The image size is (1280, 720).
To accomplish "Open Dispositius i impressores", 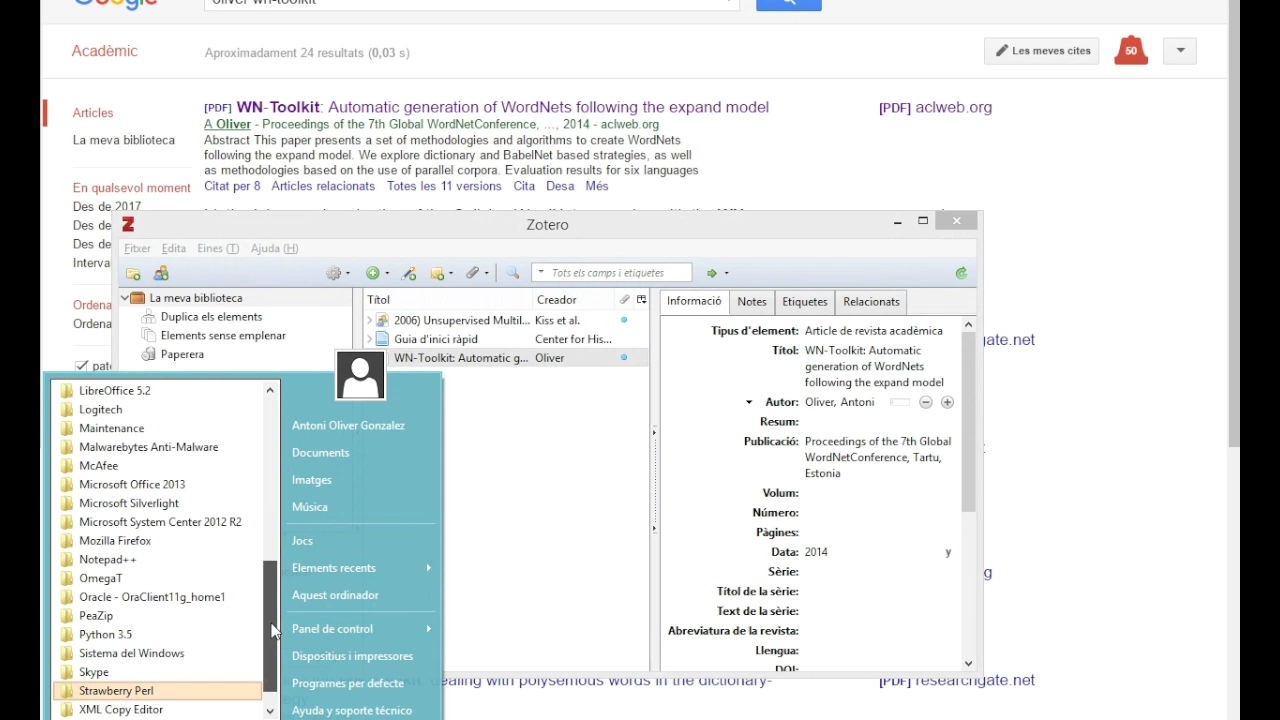I will point(352,656).
